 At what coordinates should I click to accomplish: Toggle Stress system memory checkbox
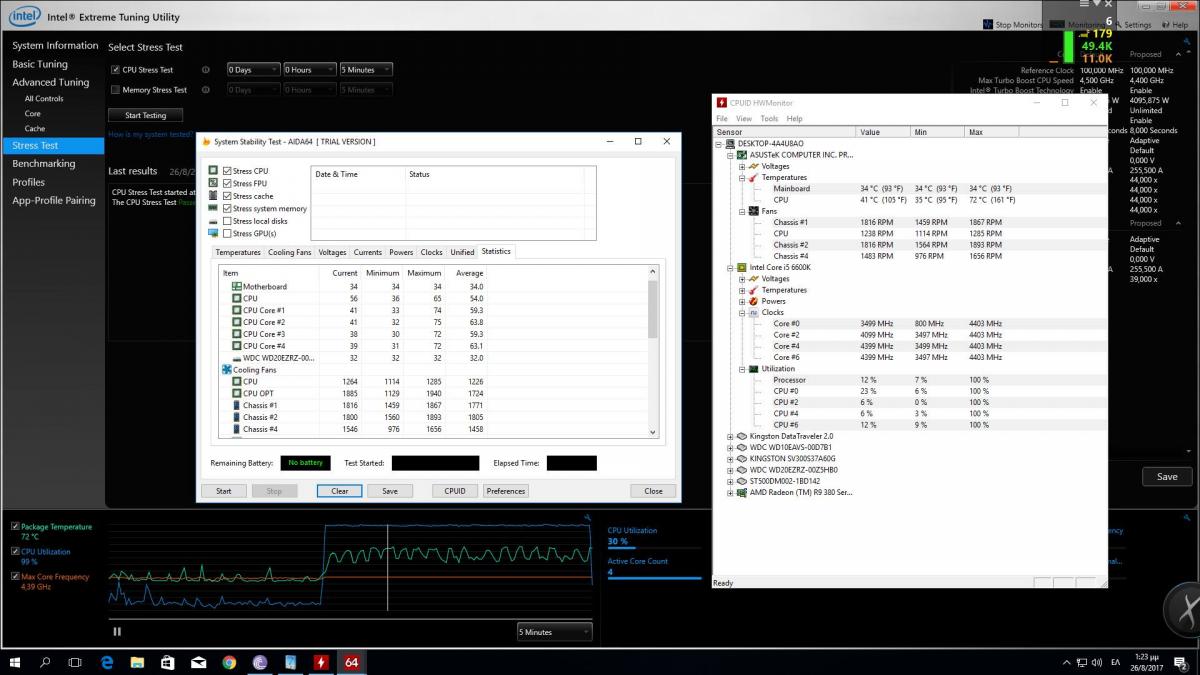[227, 209]
